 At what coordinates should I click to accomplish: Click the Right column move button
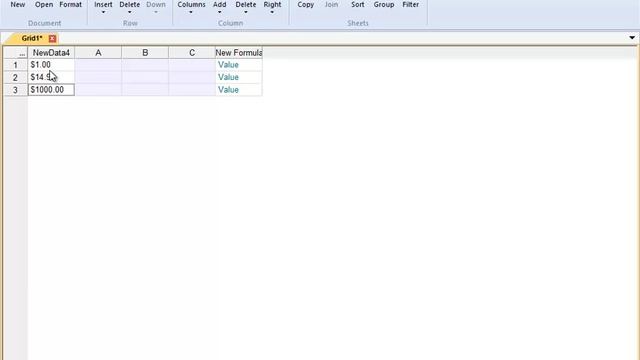click(272, 4)
